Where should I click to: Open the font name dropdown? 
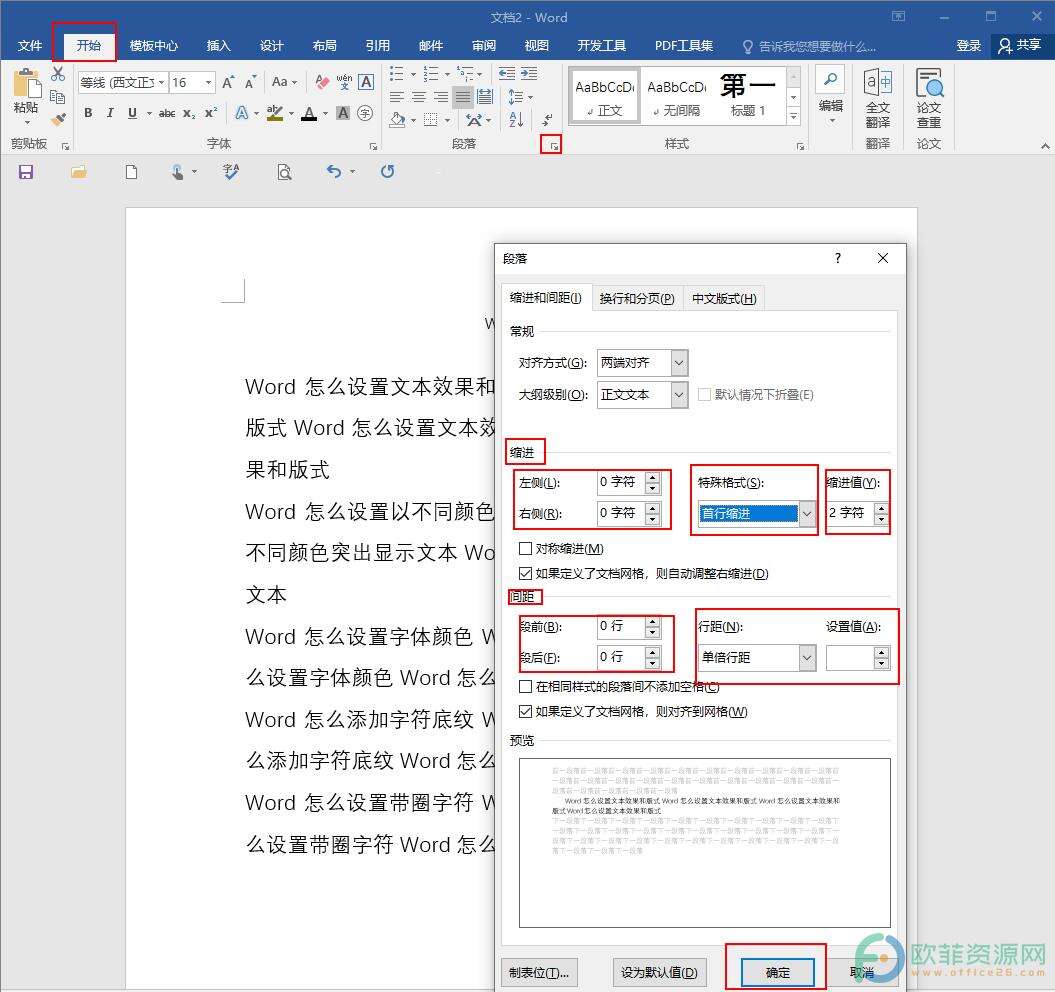coord(161,82)
